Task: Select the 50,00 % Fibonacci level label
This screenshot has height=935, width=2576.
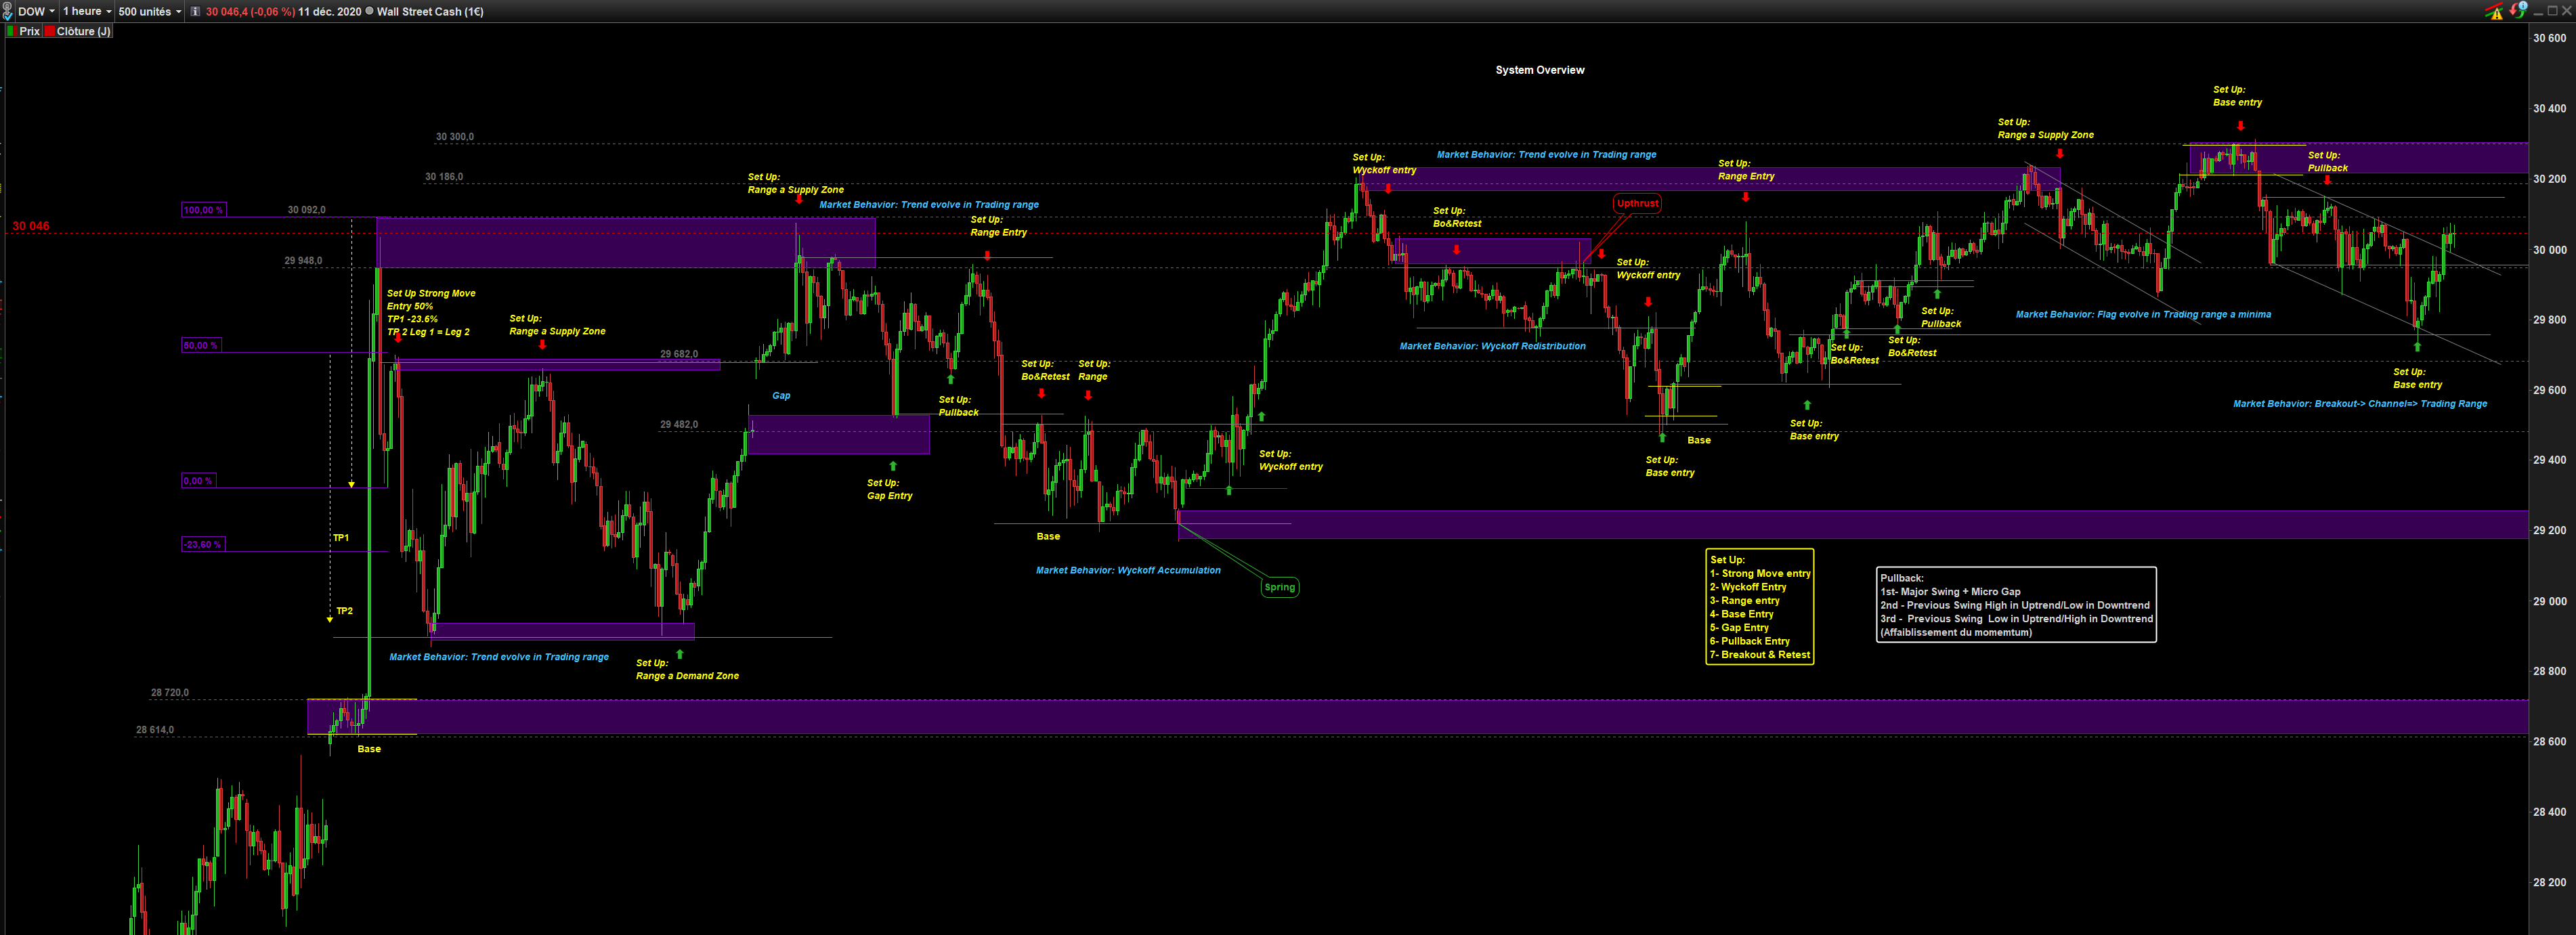Action: pos(200,345)
